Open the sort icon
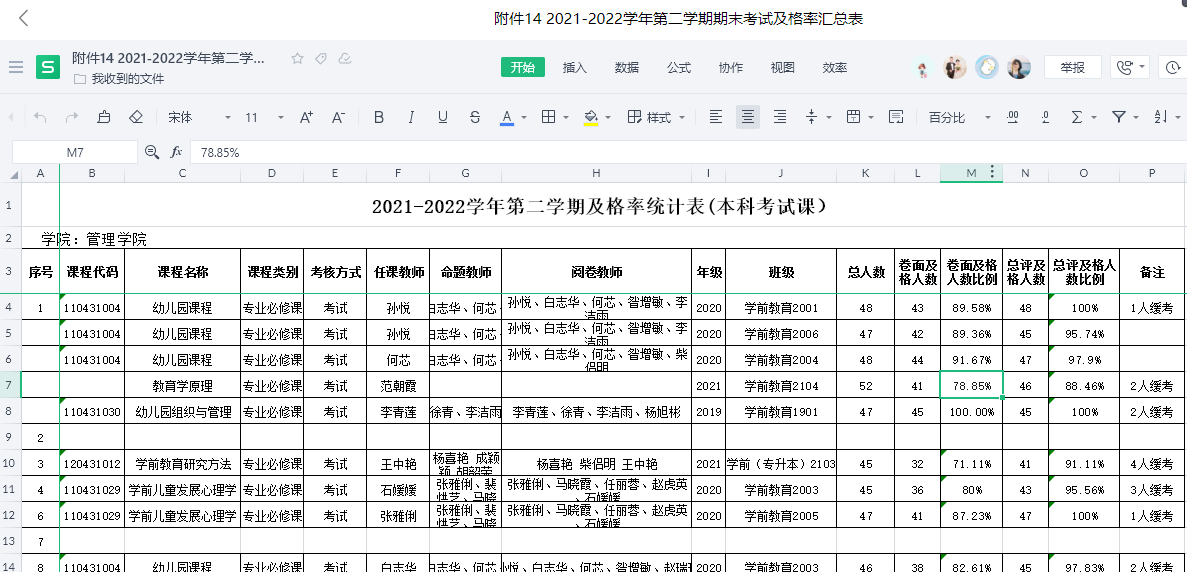 pos(1161,117)
